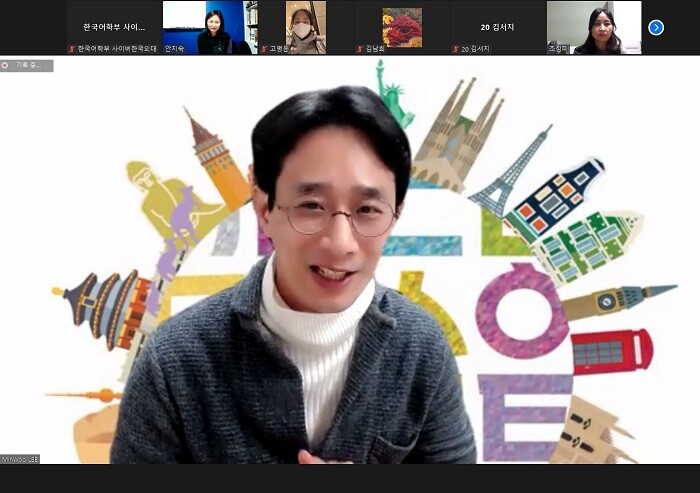Select 김남희's flower profile picture tile
The width and height of the screenshot is (700, 493).
coord(402,28)
